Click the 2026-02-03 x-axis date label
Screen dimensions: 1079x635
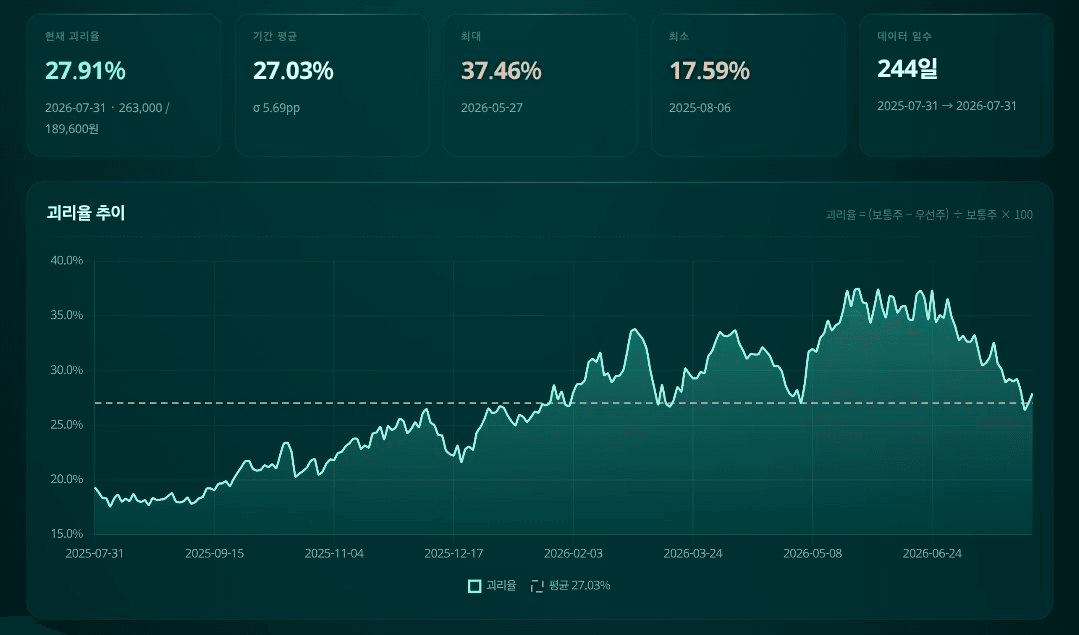tap(573, 553)
